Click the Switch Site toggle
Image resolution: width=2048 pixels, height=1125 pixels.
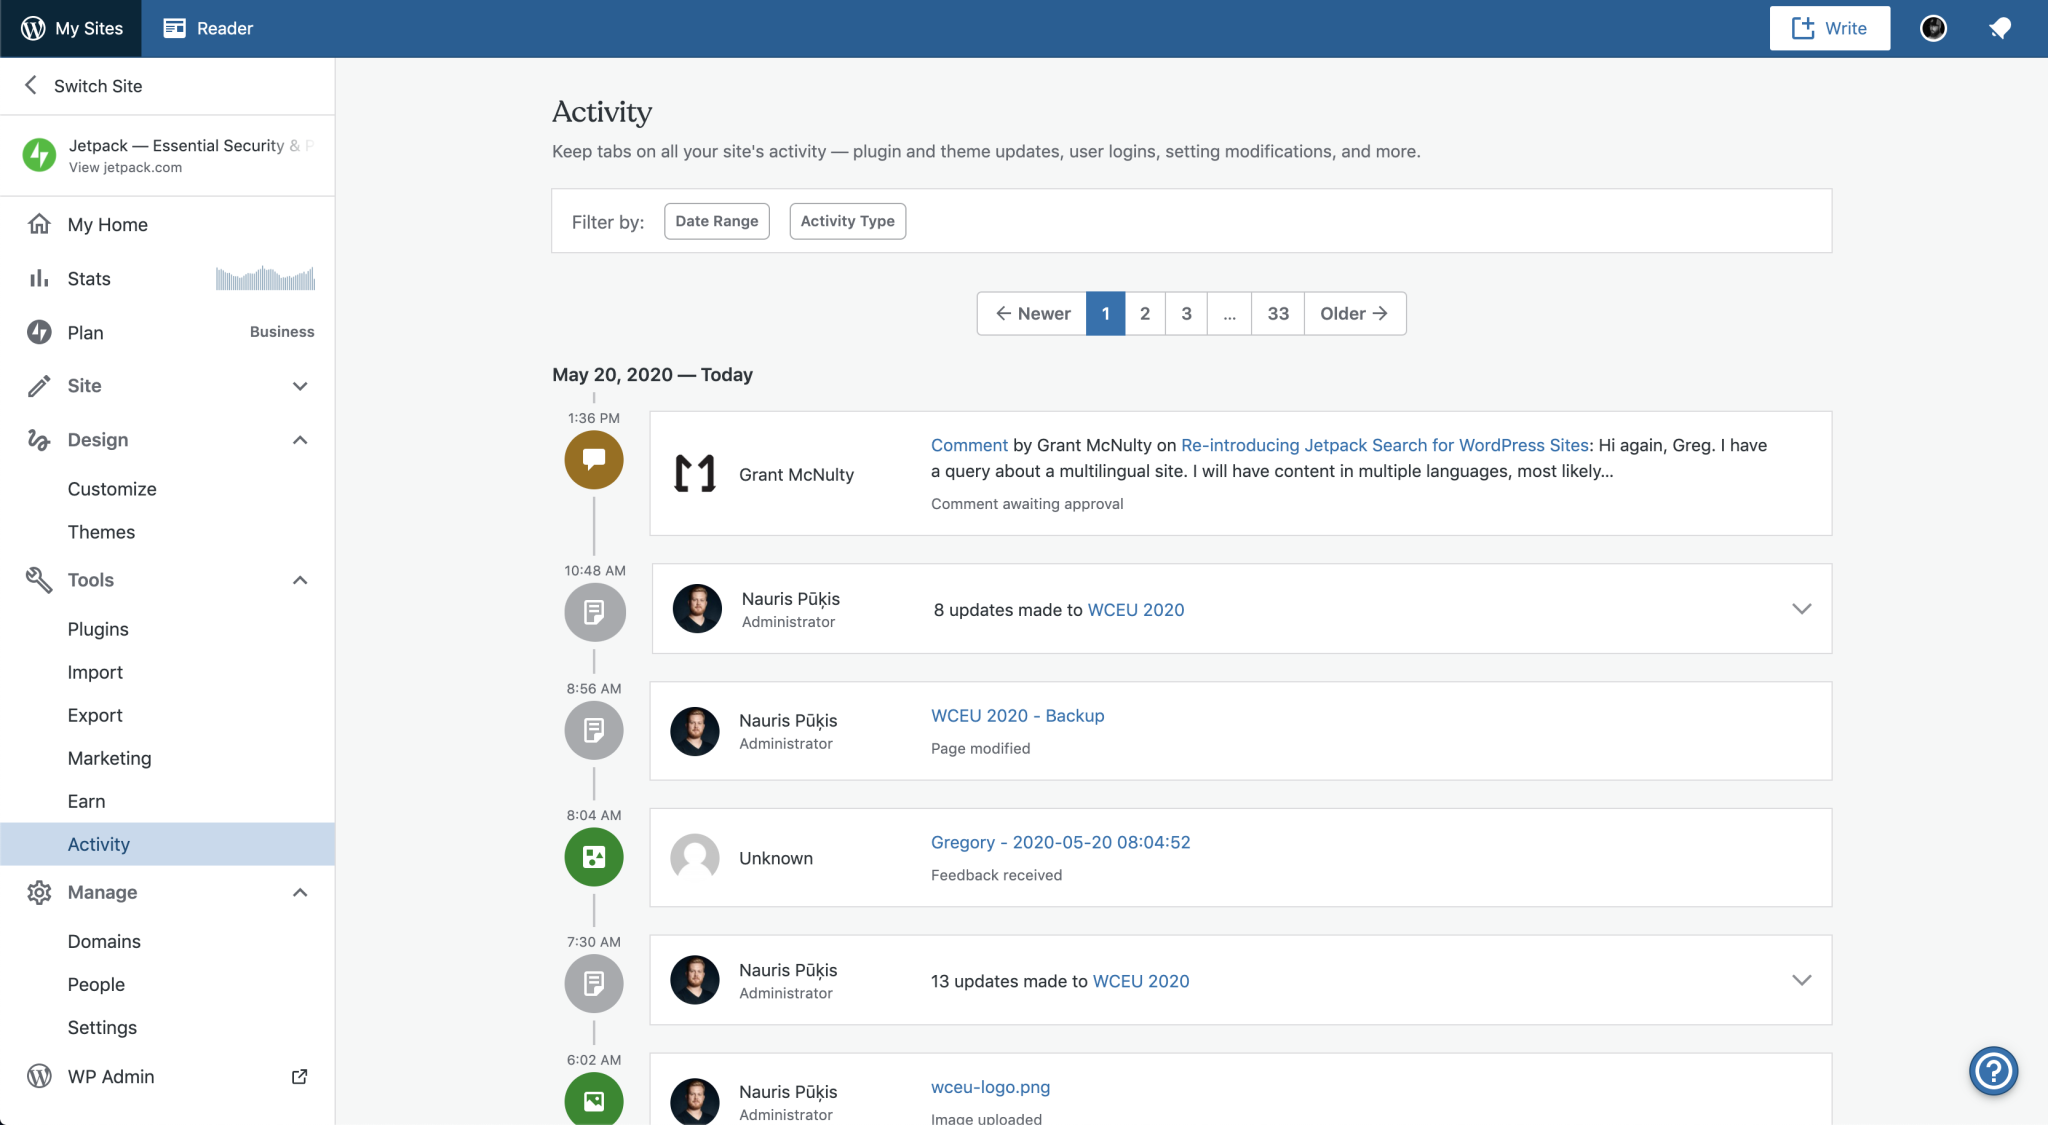98,85
